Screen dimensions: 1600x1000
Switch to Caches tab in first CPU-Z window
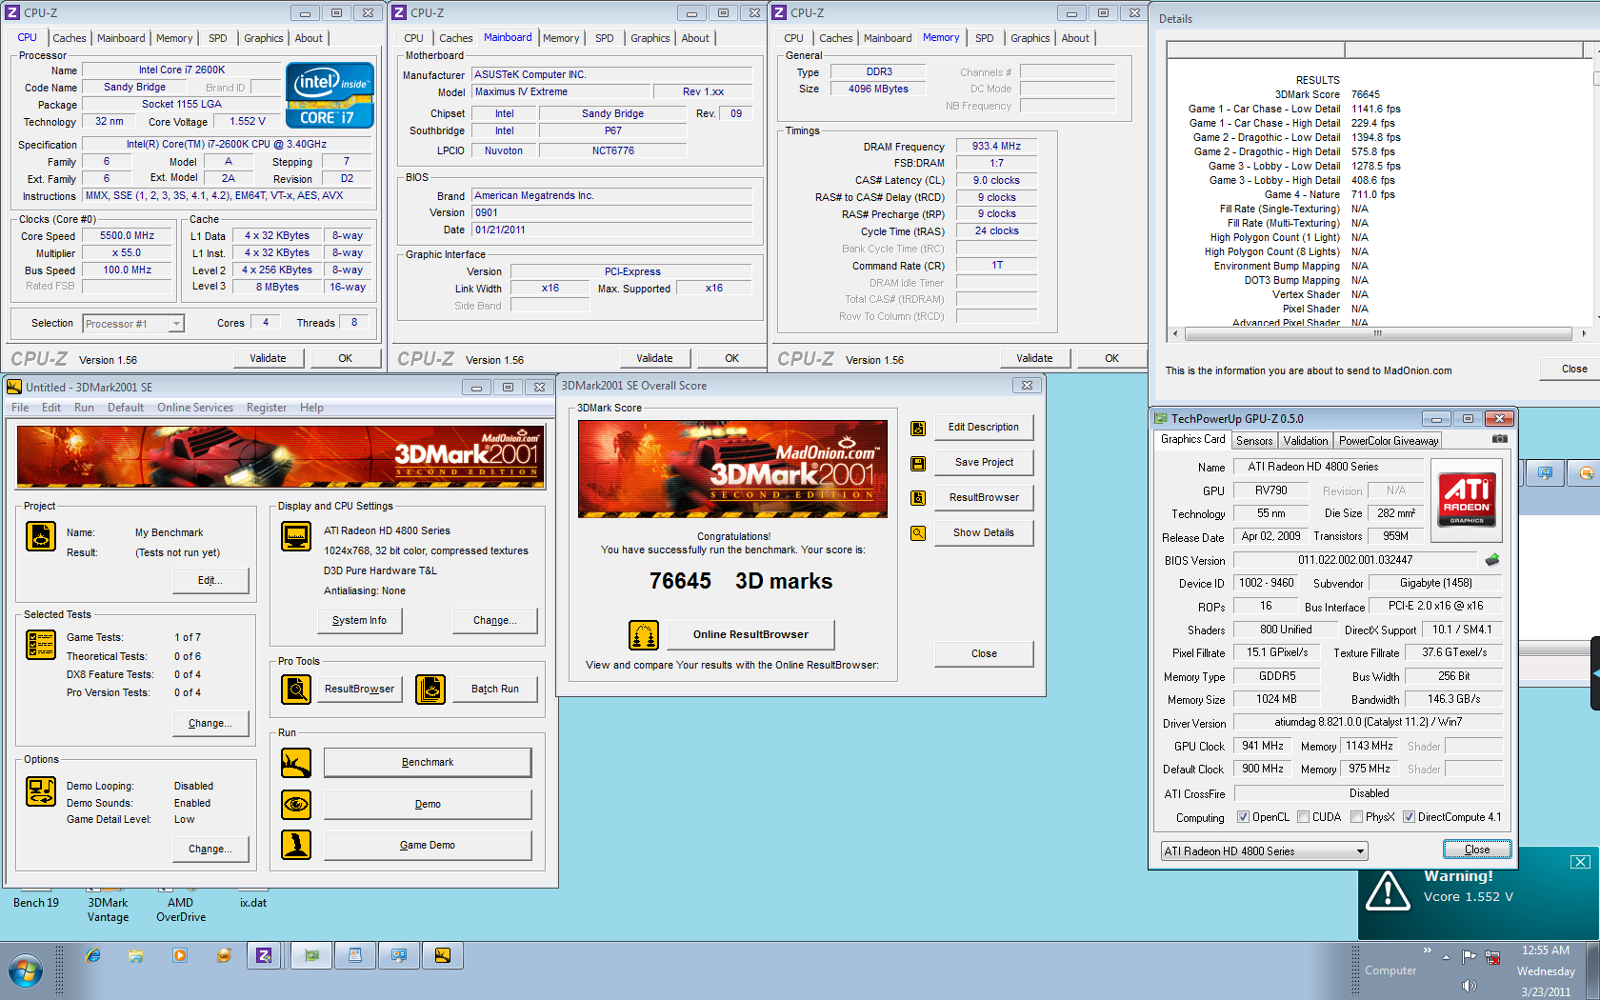coord(69,38)
